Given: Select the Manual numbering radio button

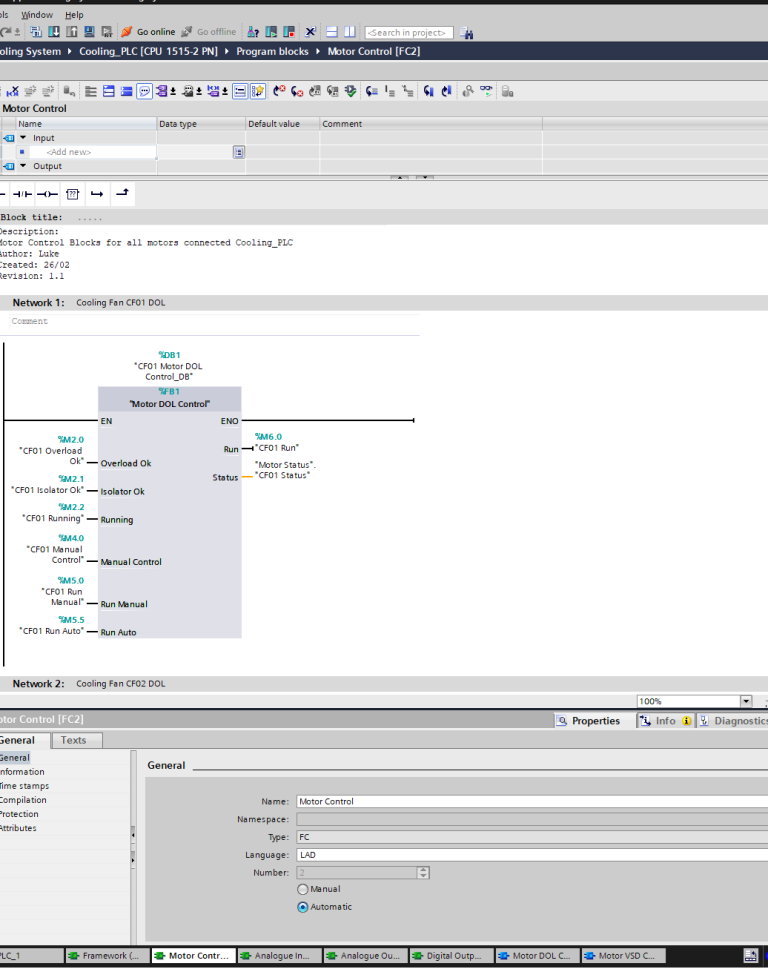Looking at the screenshot, I should [x=303, y=890].
